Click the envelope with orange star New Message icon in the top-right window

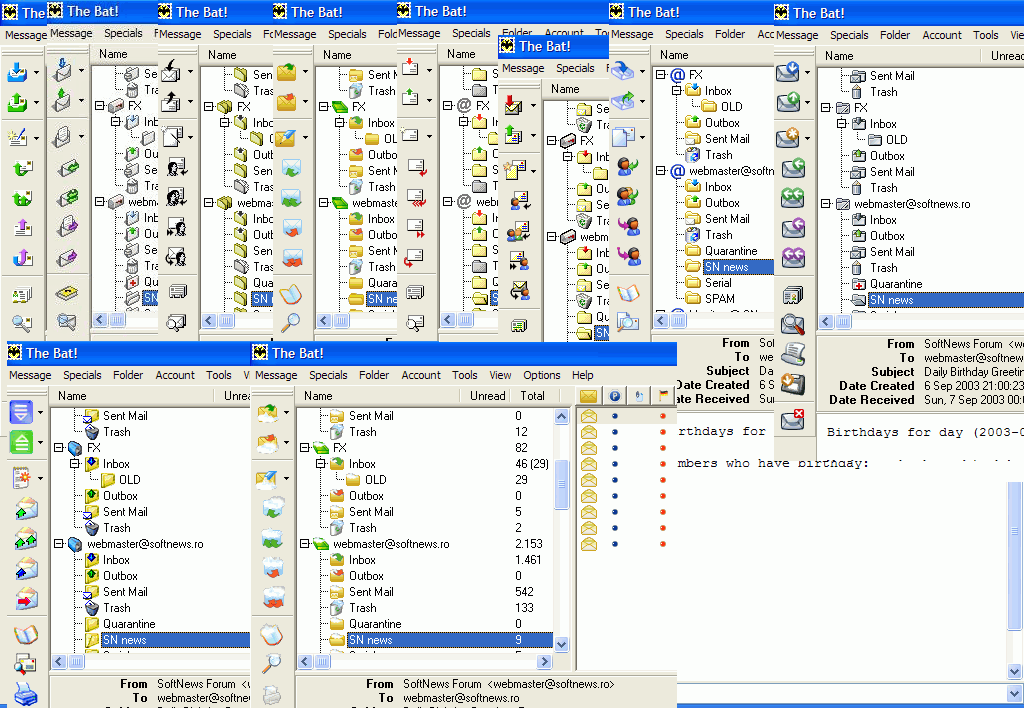point(788,138)
